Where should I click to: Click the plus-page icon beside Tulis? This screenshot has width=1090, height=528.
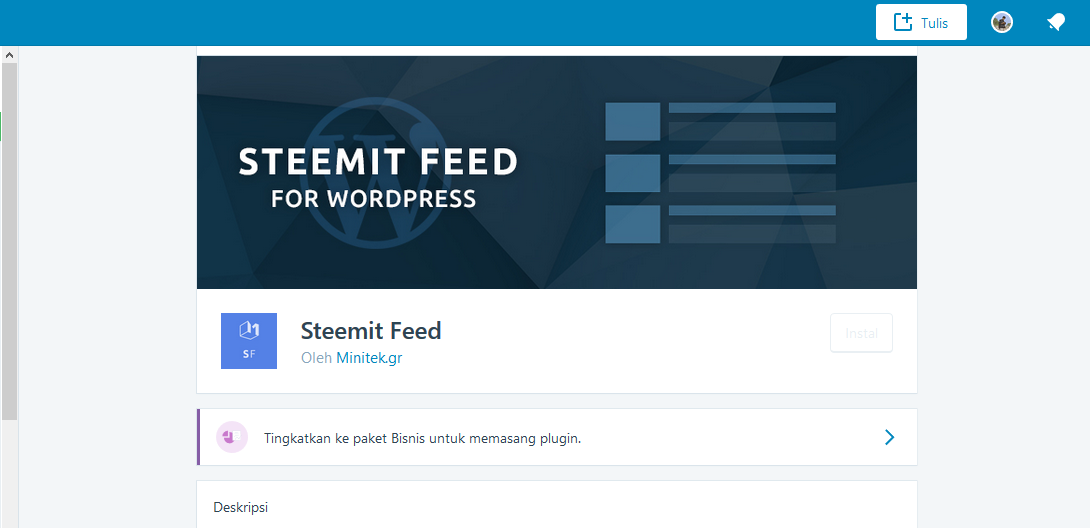[902, 22]
